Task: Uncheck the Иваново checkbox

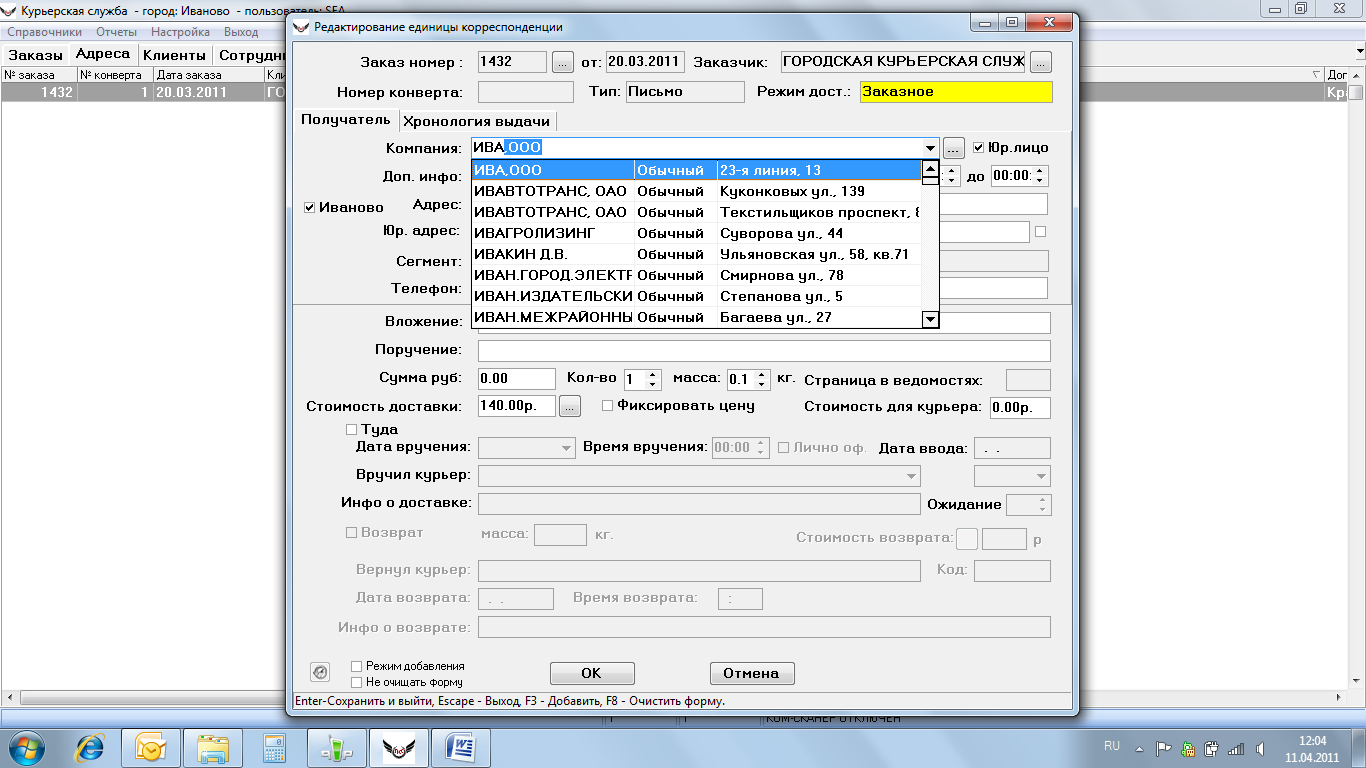Action: pyautogui.click(x=310, y=208)
